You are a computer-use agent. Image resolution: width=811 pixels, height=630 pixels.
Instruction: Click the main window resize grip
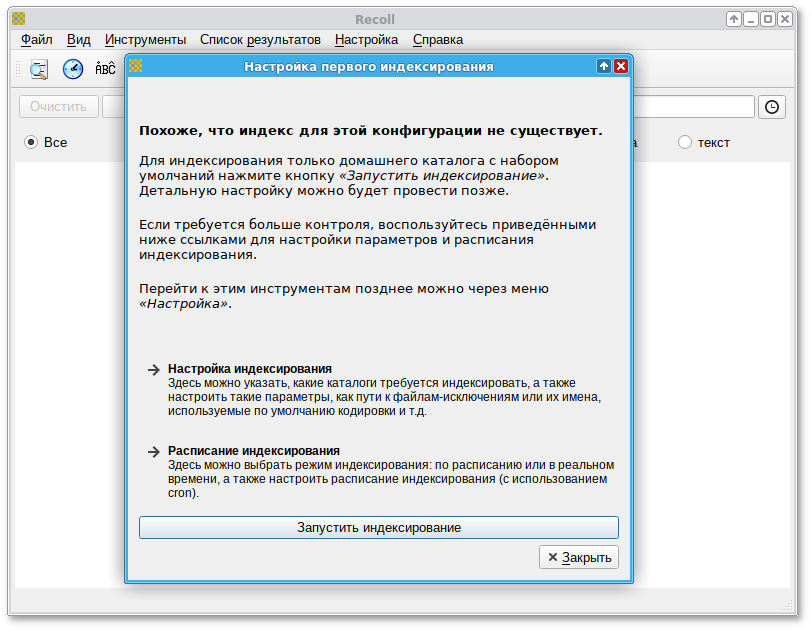[788, 605]
